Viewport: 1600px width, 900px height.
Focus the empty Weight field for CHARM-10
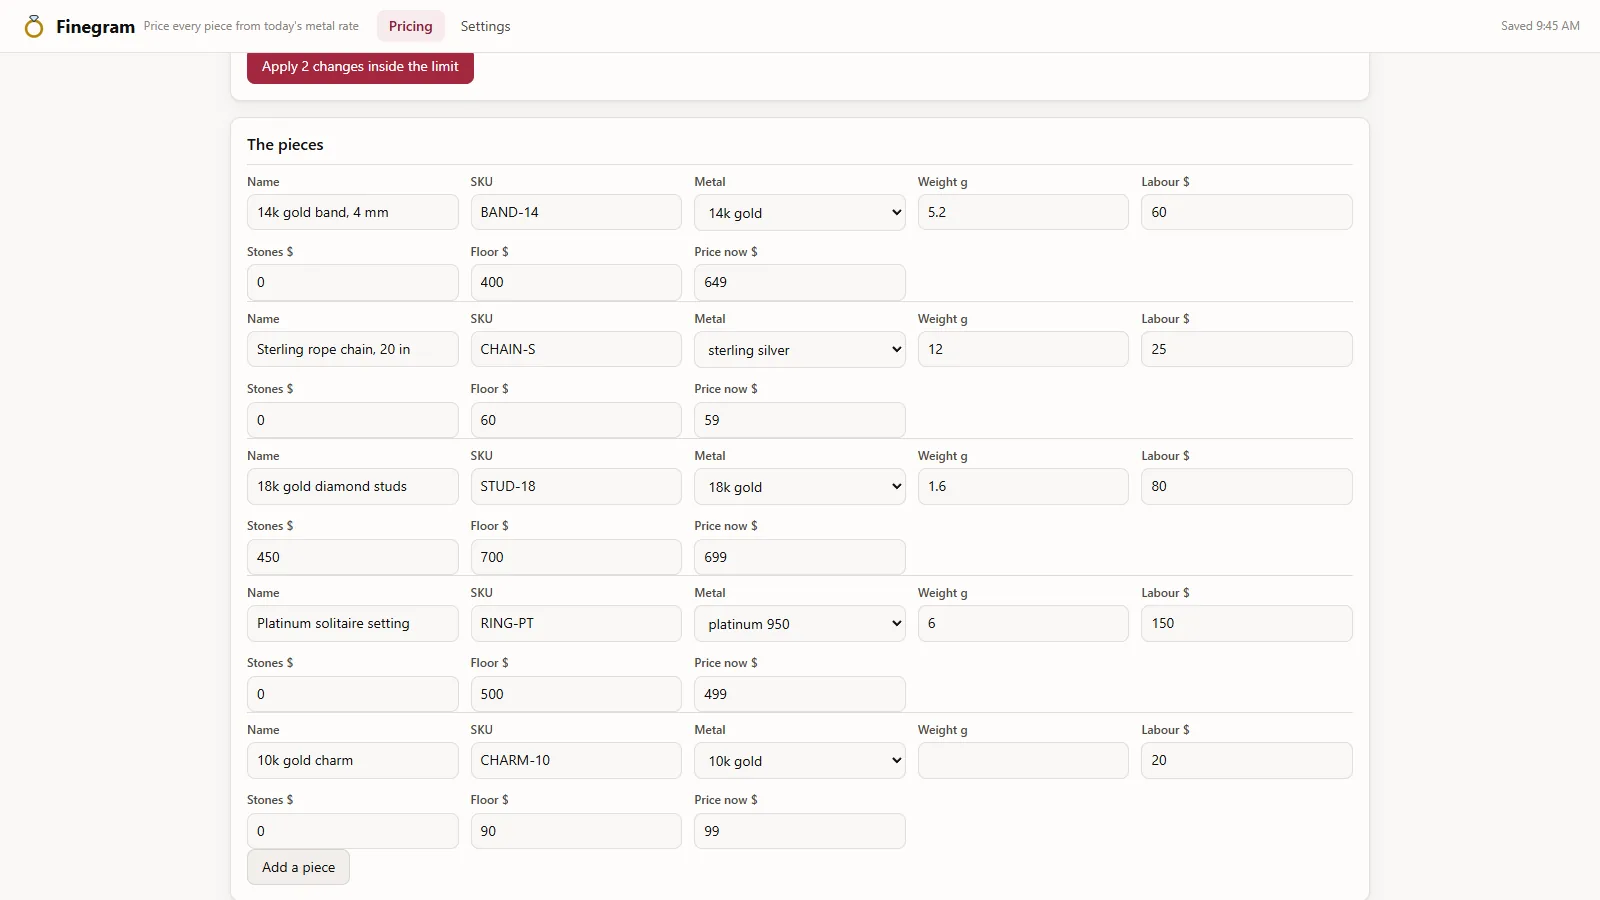pyautogui.click(x=1023, y=760)
